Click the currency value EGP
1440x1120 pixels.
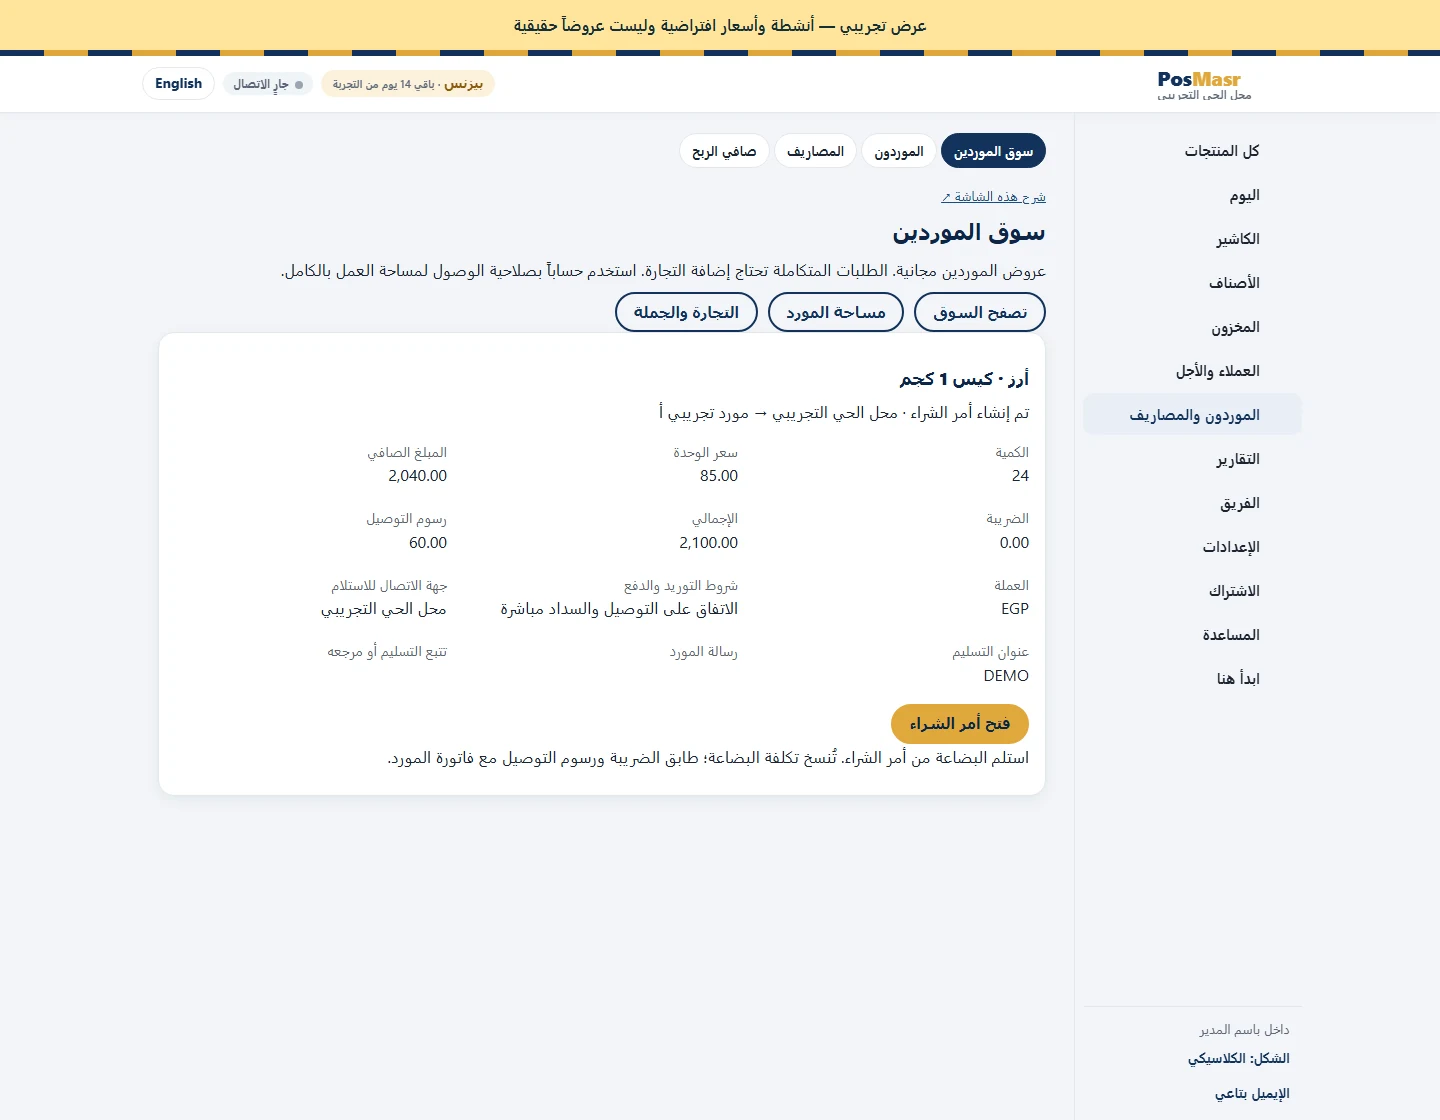[x=1015, y=609]
